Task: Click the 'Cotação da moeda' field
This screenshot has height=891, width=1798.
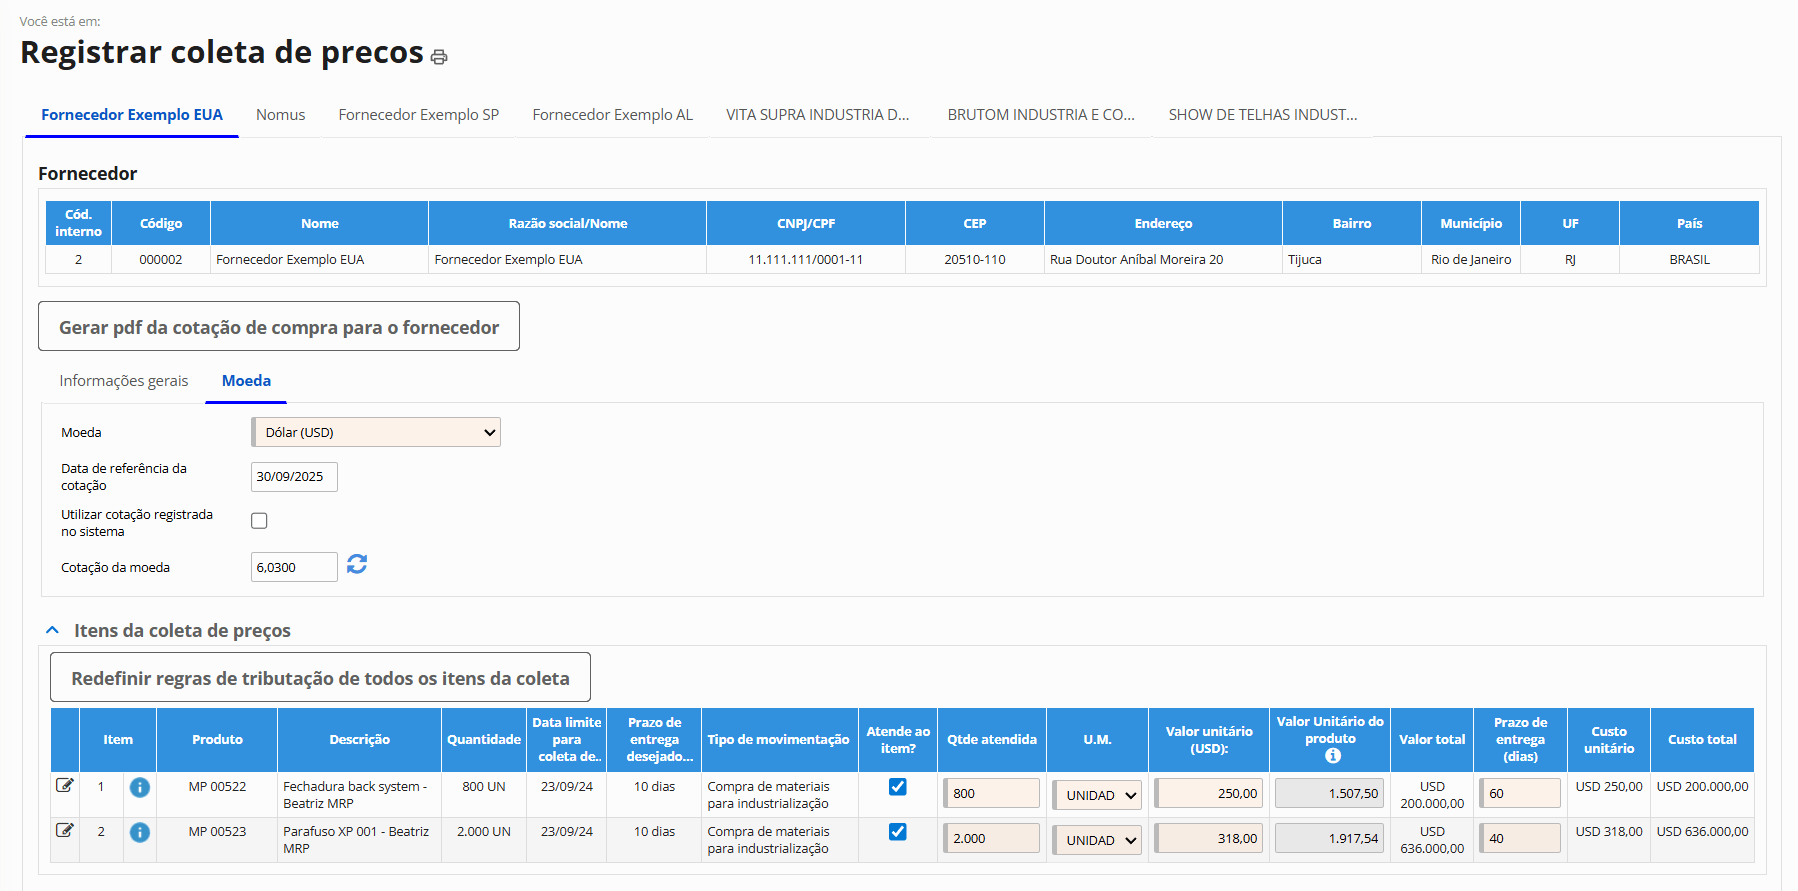Action: point(294,567)
